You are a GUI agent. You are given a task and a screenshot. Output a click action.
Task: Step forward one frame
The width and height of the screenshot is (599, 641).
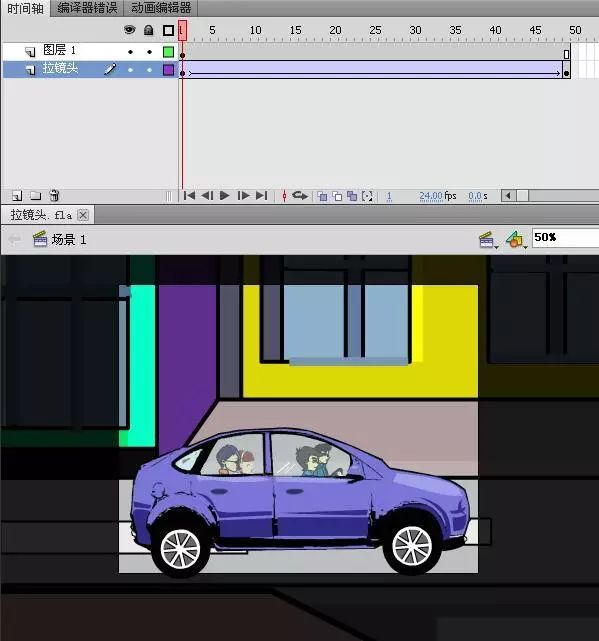pos(243,196)
